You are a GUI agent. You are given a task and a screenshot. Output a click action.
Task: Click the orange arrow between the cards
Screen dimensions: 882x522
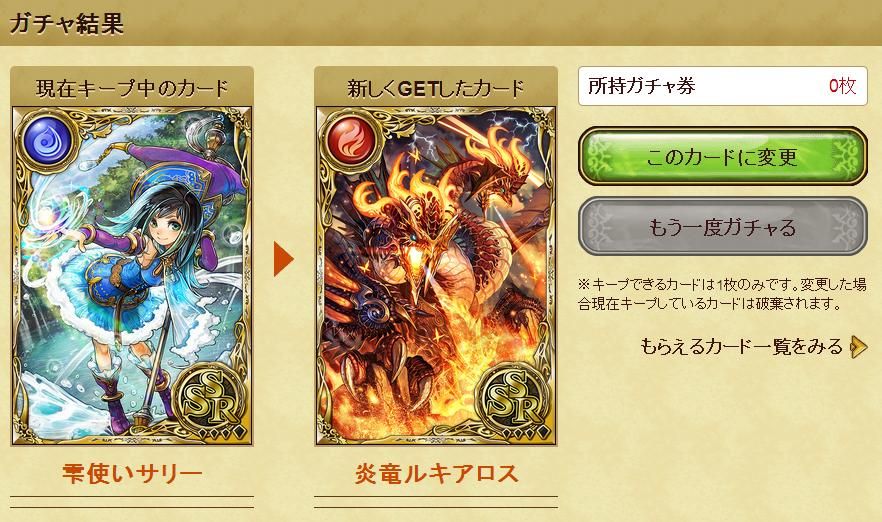point(284,259)
